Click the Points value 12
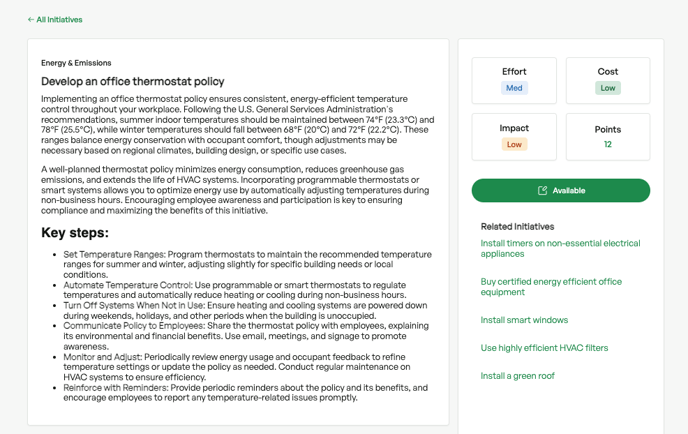The height and width of the screenshot is (434, 688). pos(607,144)
